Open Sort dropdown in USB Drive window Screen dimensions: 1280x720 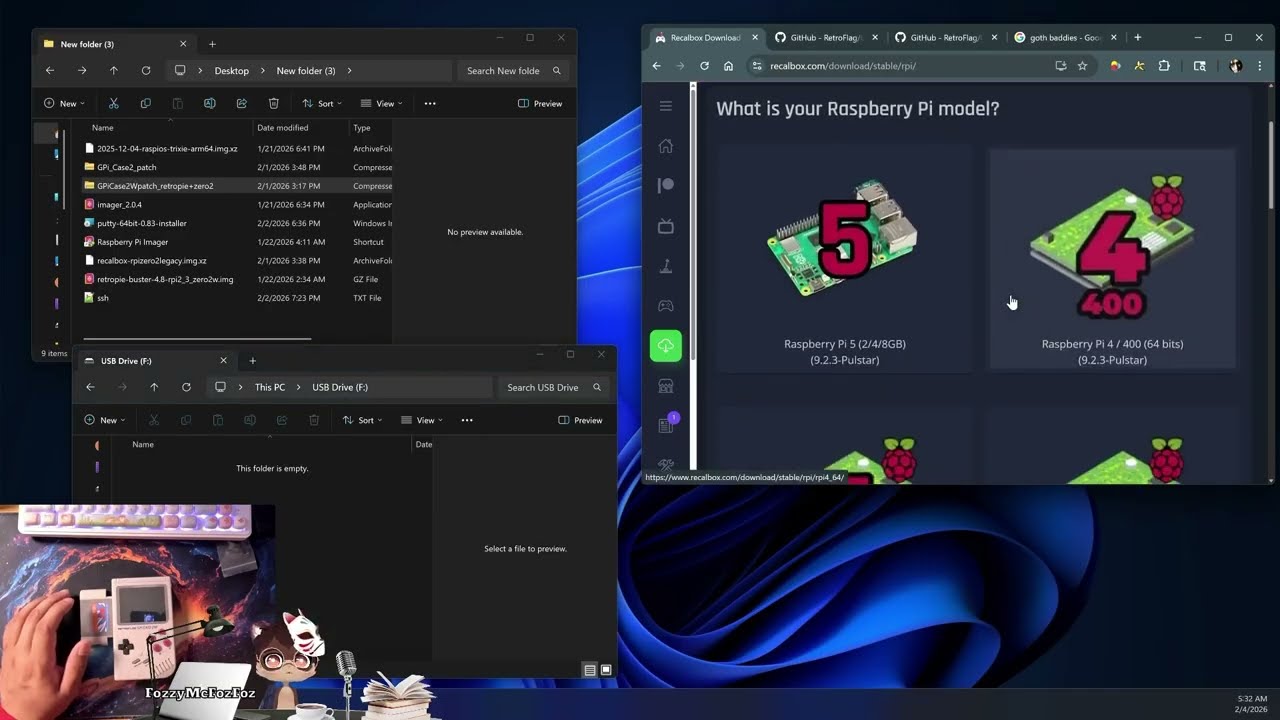click(362, 420)
